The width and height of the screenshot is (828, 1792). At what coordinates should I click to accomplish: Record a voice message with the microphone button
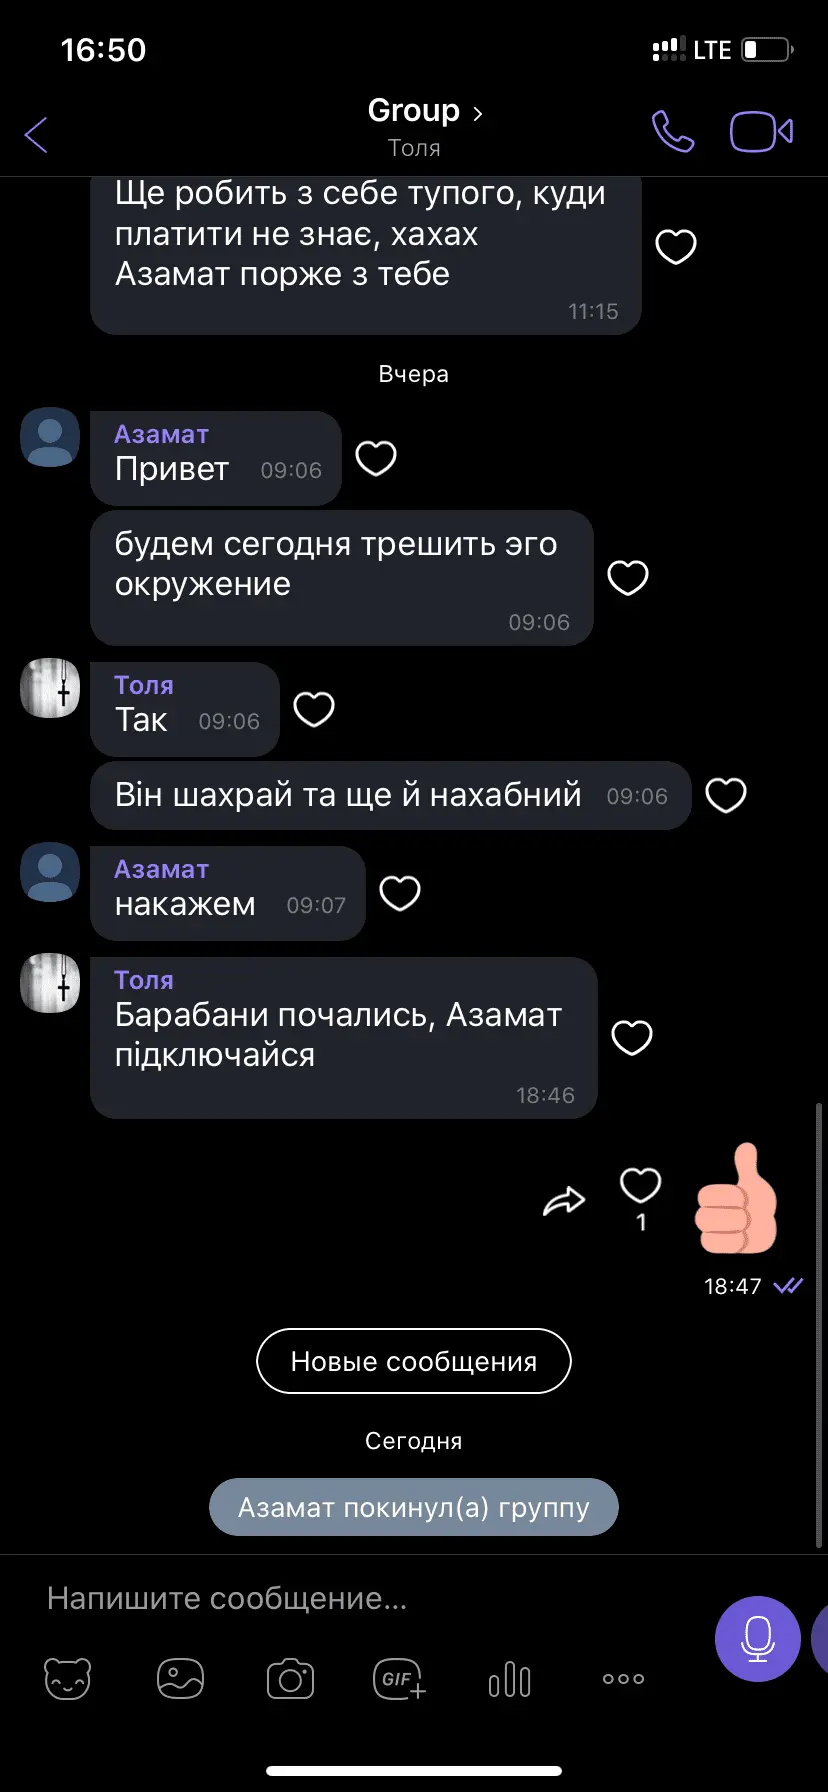click(x=757, y=1639)
